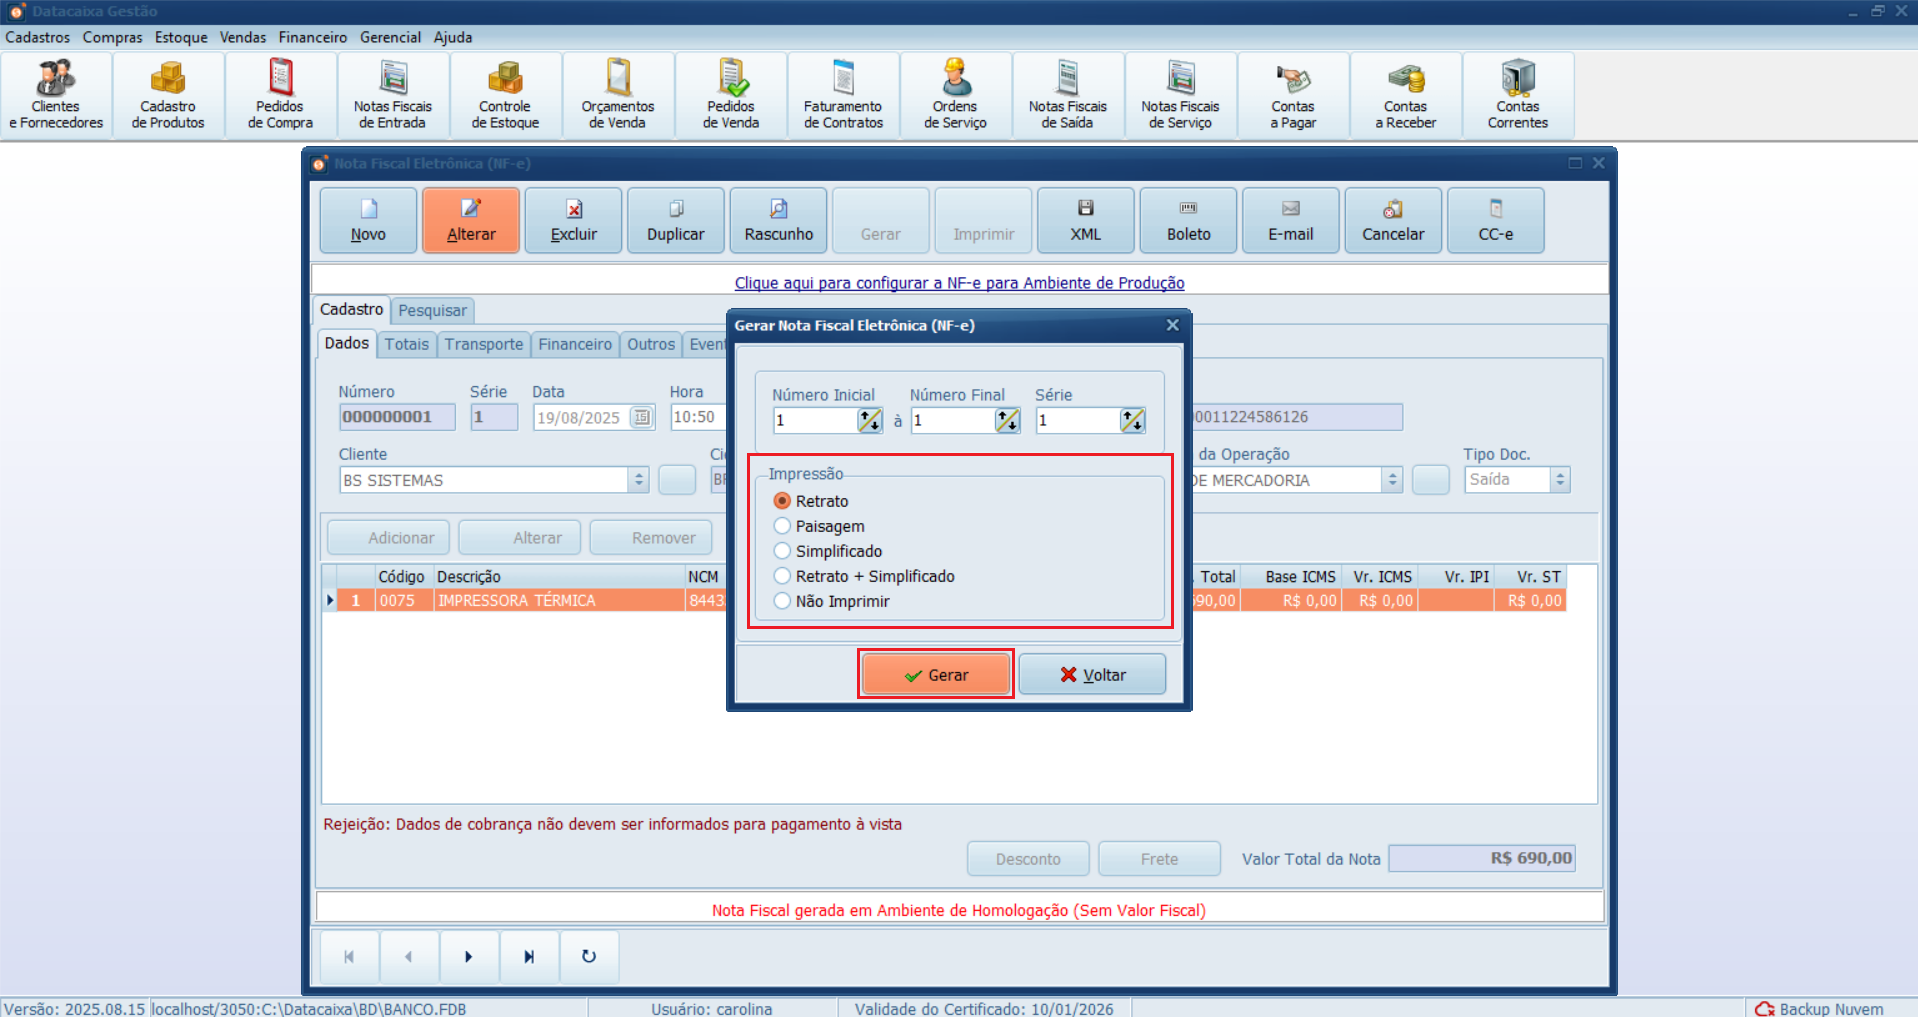Choose Simplificado printing layout
This screenshot has height=1017, width=1918.
click(783, 551)
